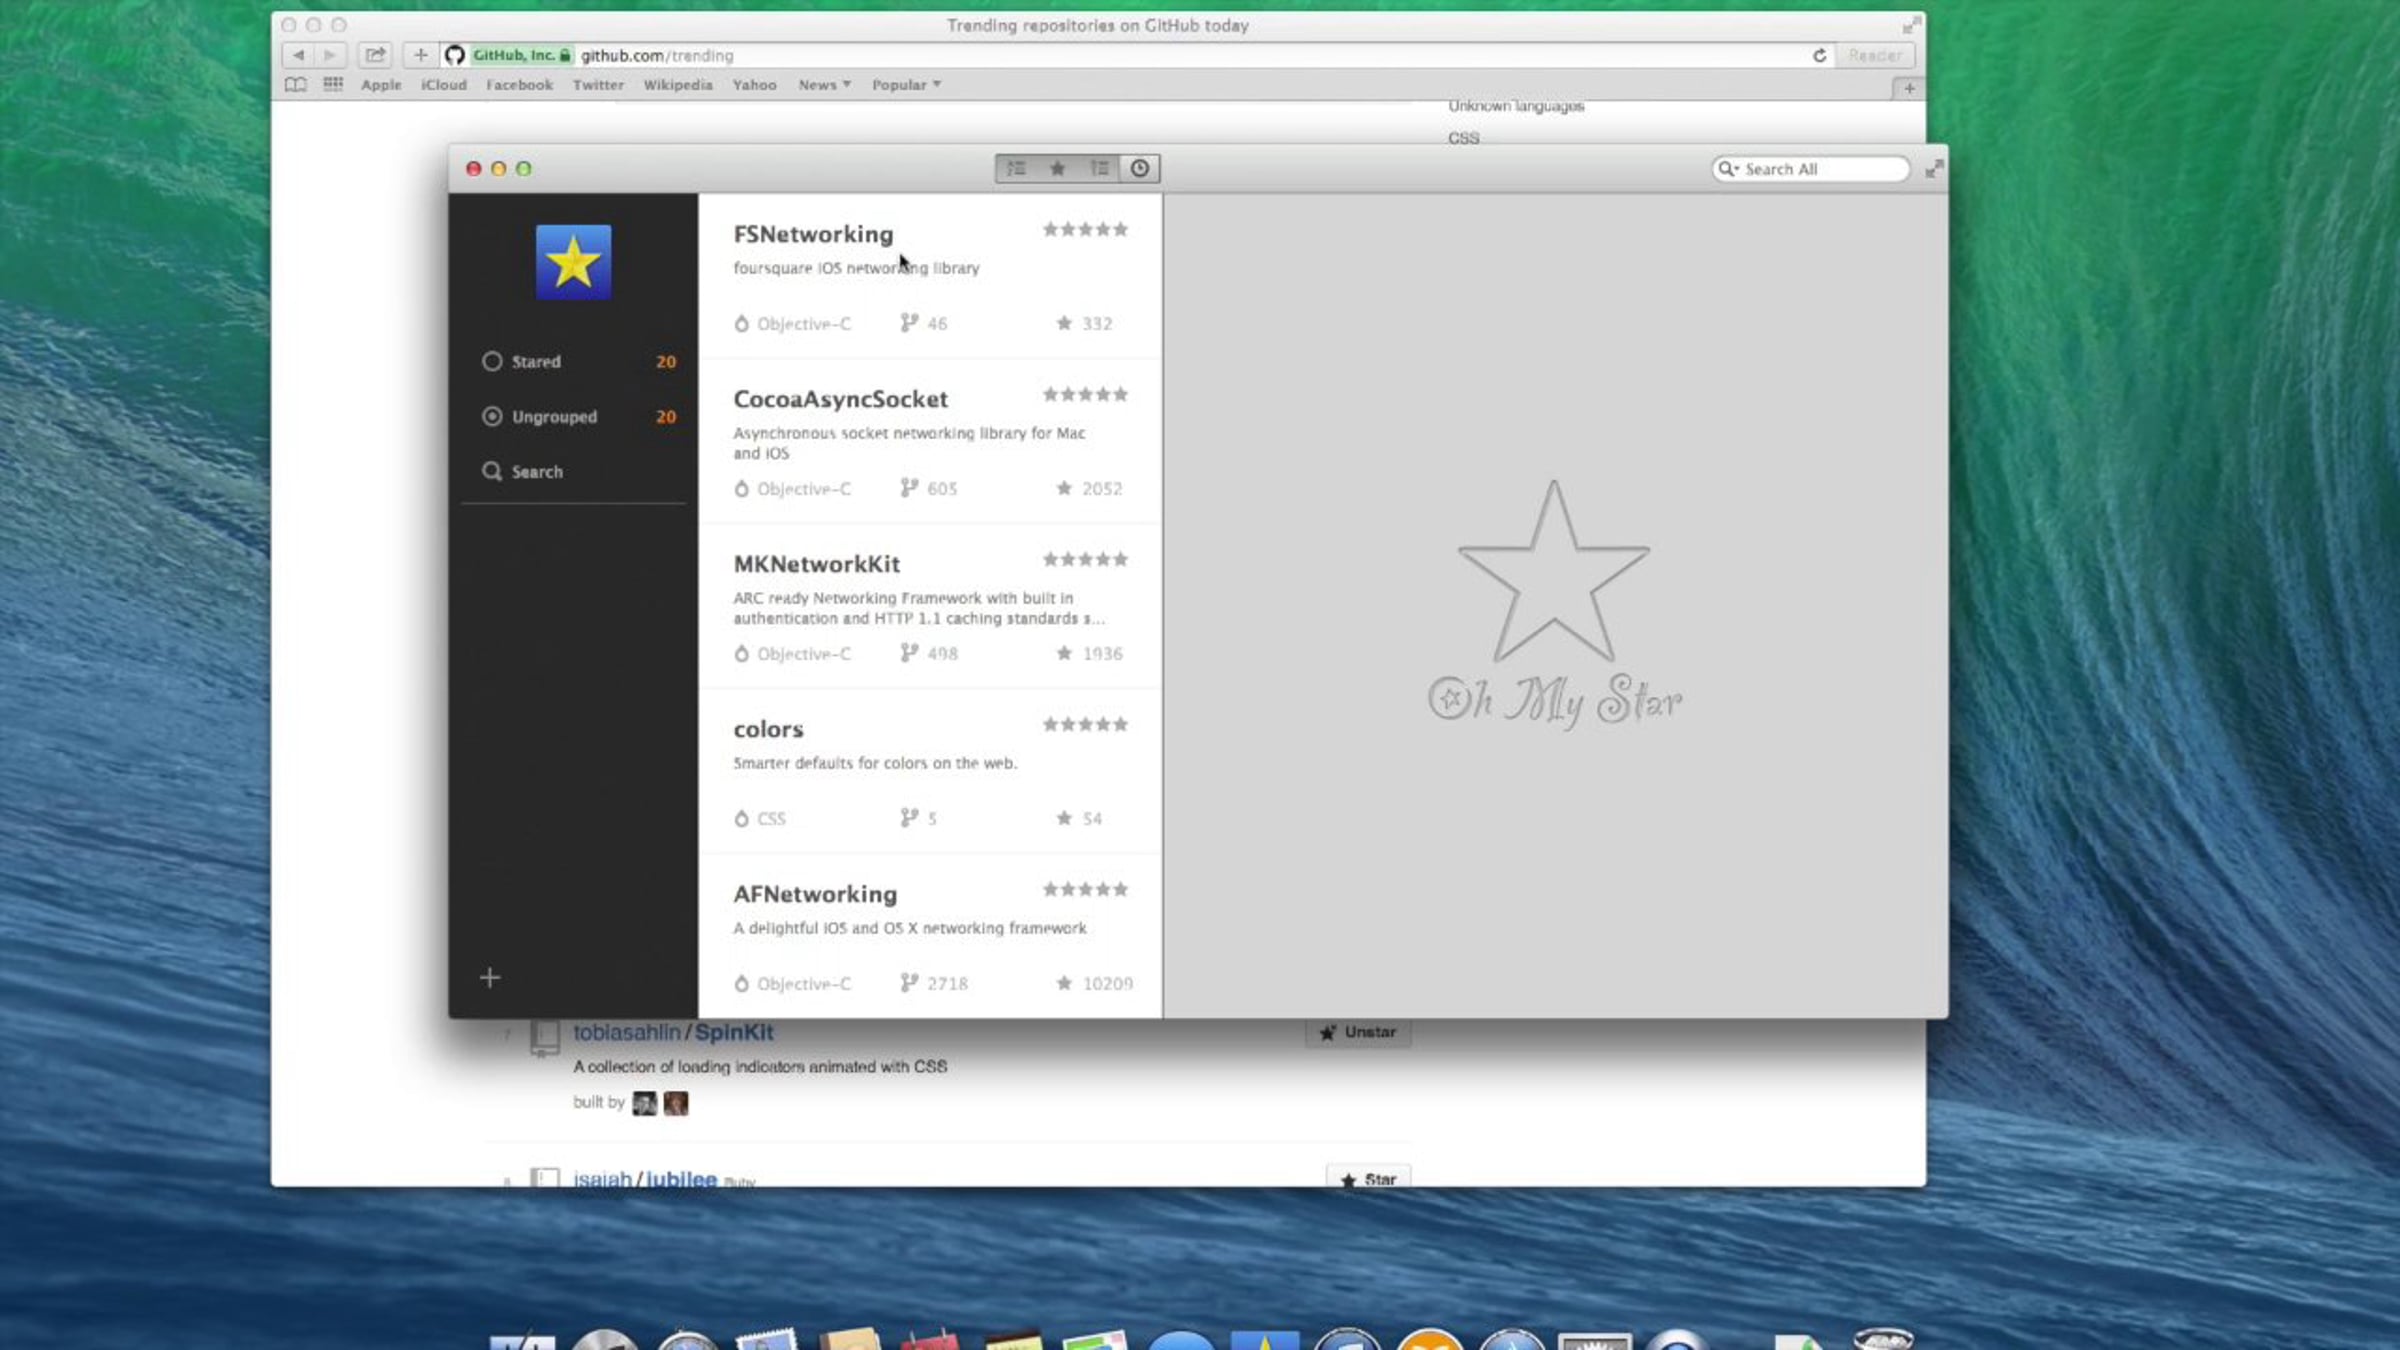
Task: Sort by star with toolbar star icon
Action: click(1057, 168)
